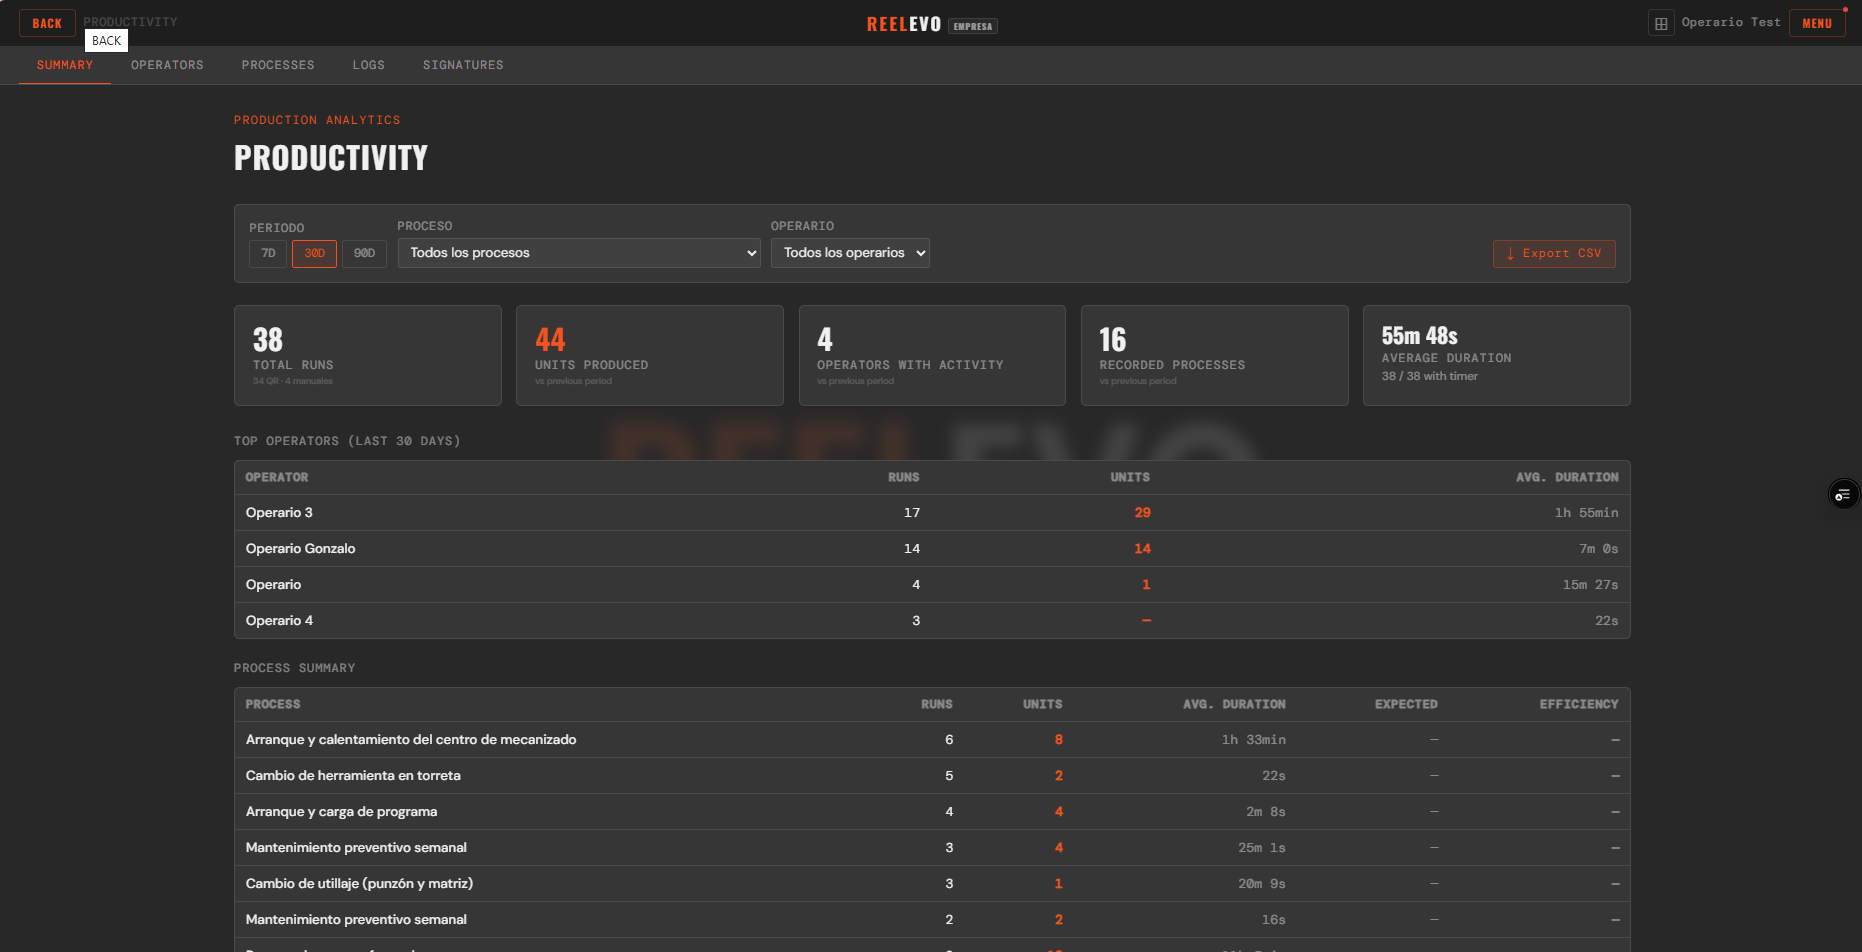Open the orange MENU button
Viewport: 1862px width, 952px height.
tap(1816, 23)
